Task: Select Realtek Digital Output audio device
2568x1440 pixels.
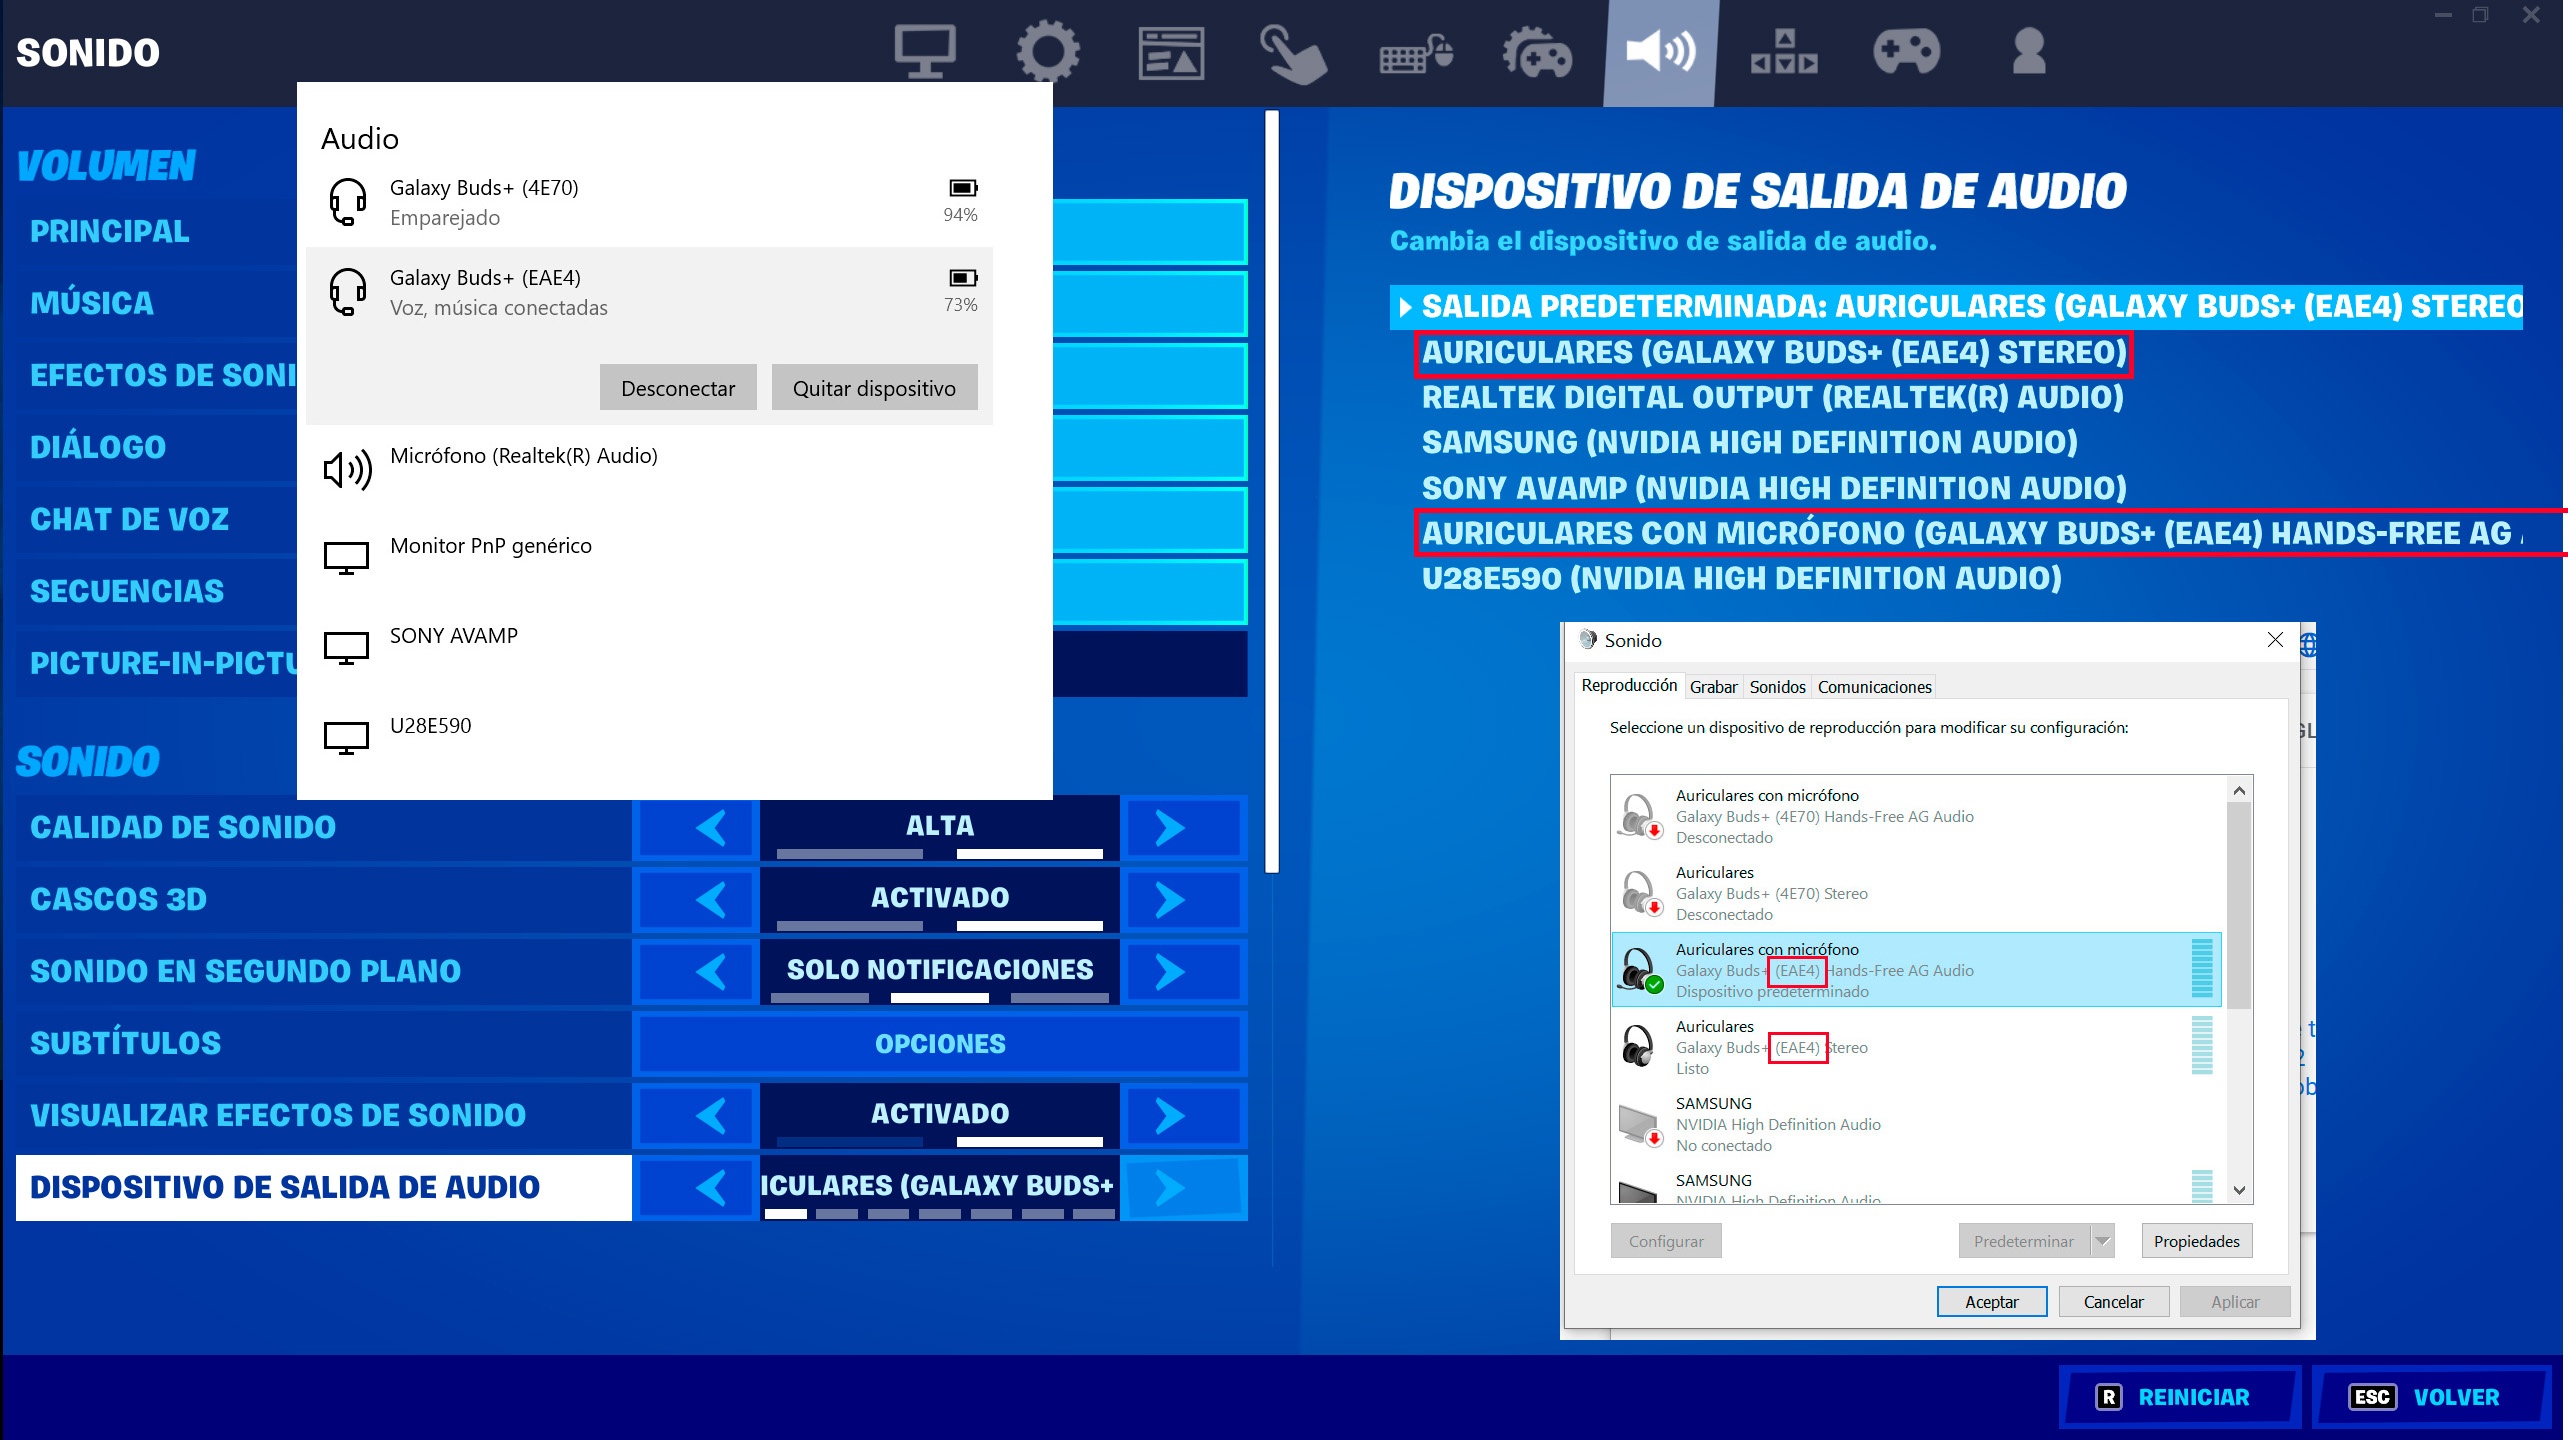Action: [1772, 397]
